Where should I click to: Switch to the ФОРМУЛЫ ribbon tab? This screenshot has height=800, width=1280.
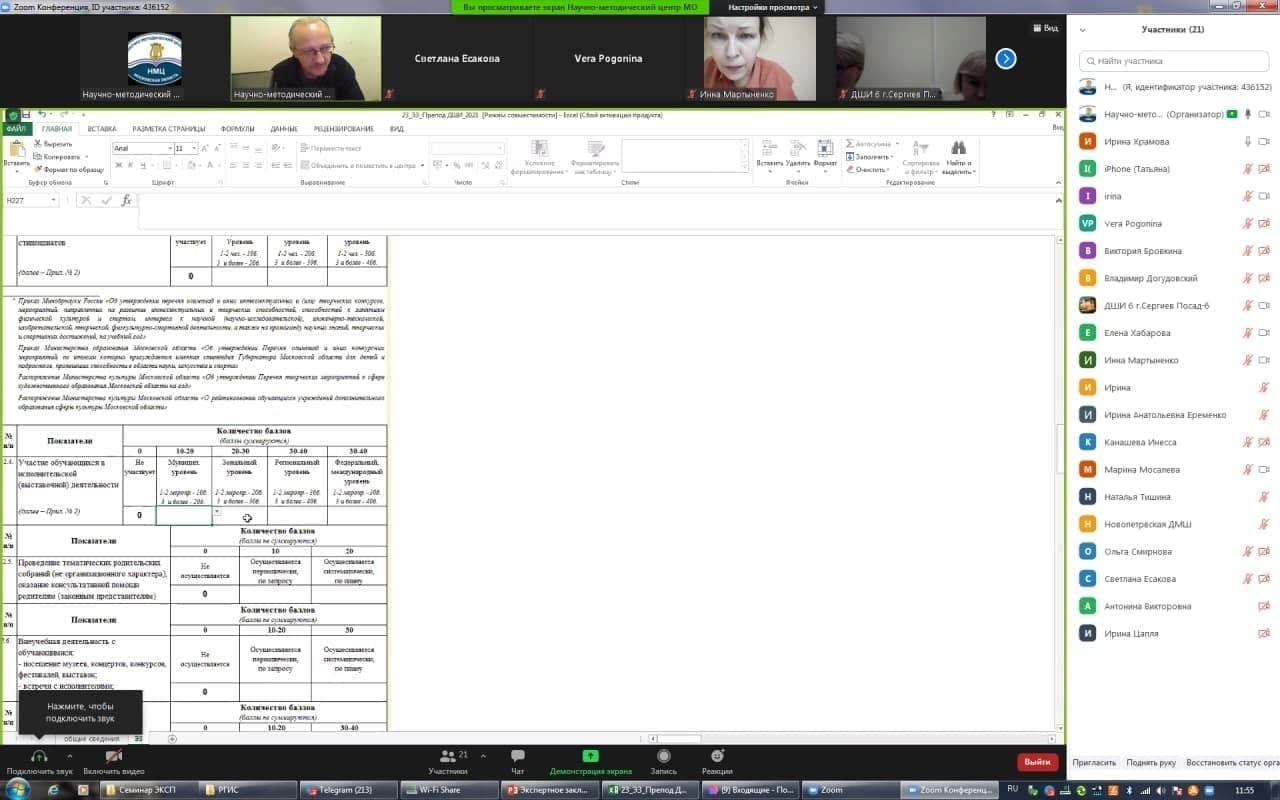click(237, 129)
